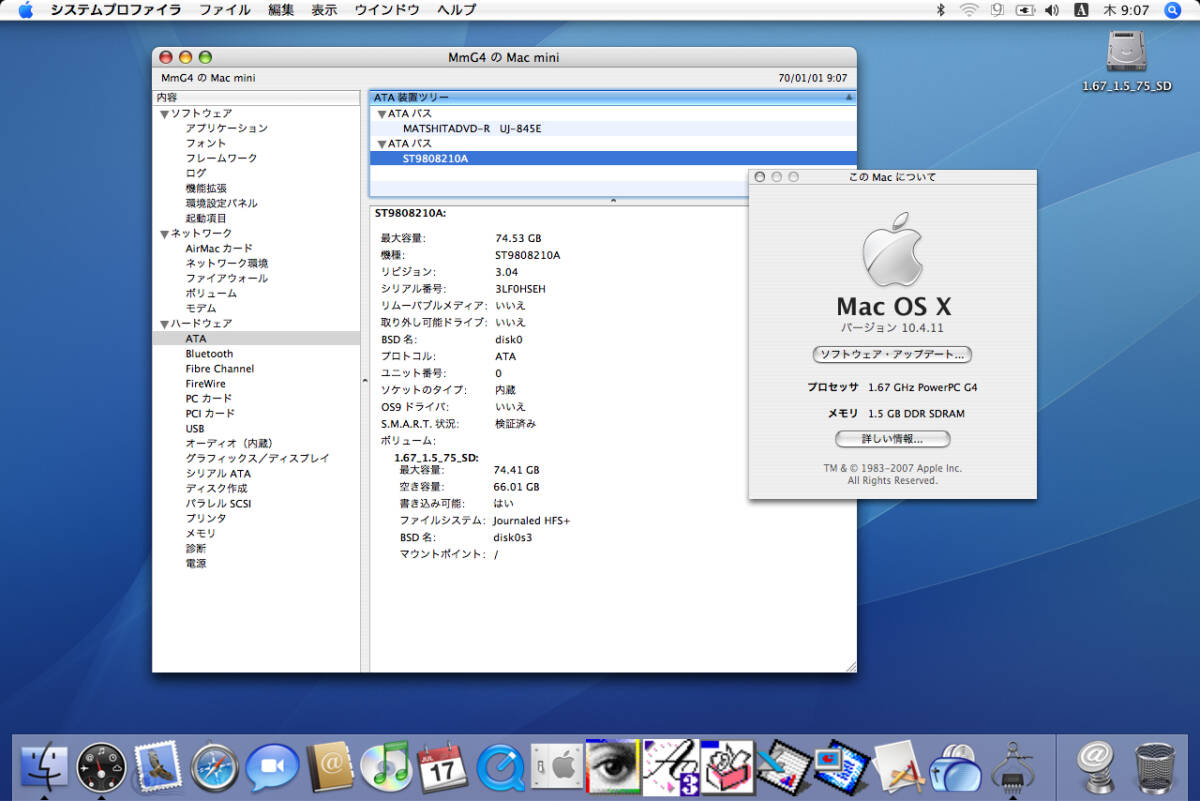Viewport: 1200px width, 801px height.
Task: Launch Dashboard from the Dock
Action: 102,768
